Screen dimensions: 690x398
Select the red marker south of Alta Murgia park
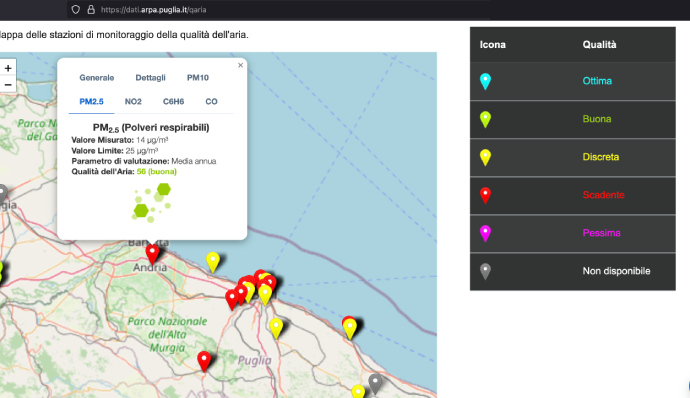pos(204,361)
